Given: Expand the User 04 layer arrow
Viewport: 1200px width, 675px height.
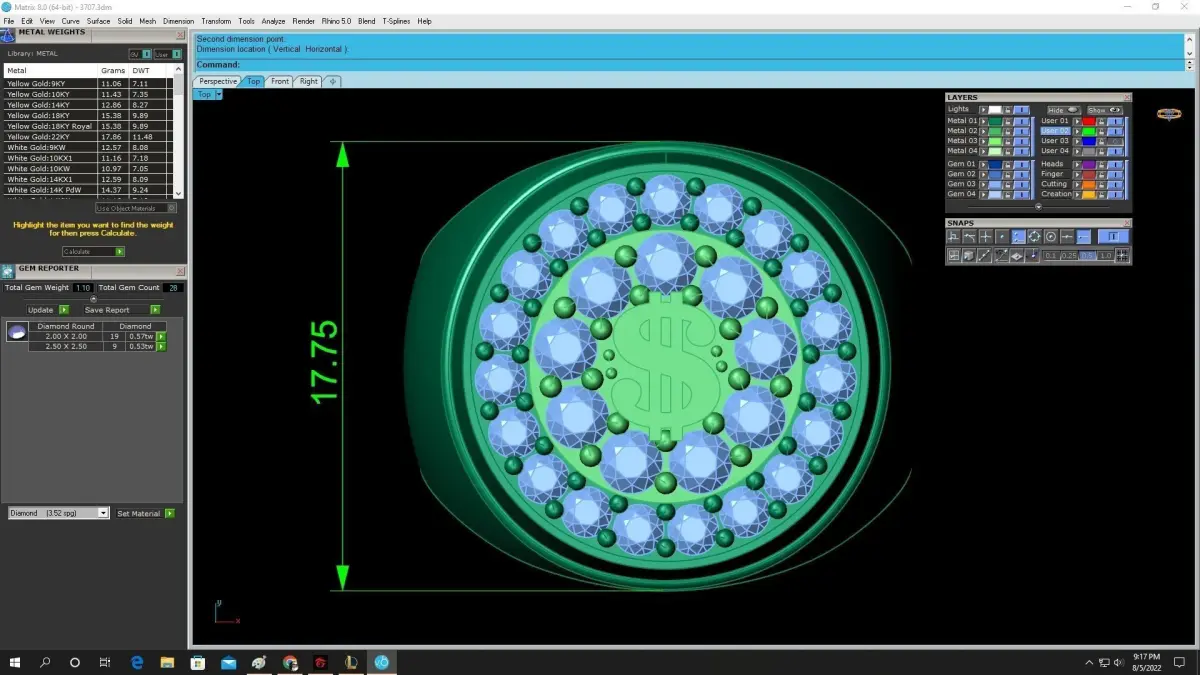Looking at the screenshot, I should click(1077, 151).
